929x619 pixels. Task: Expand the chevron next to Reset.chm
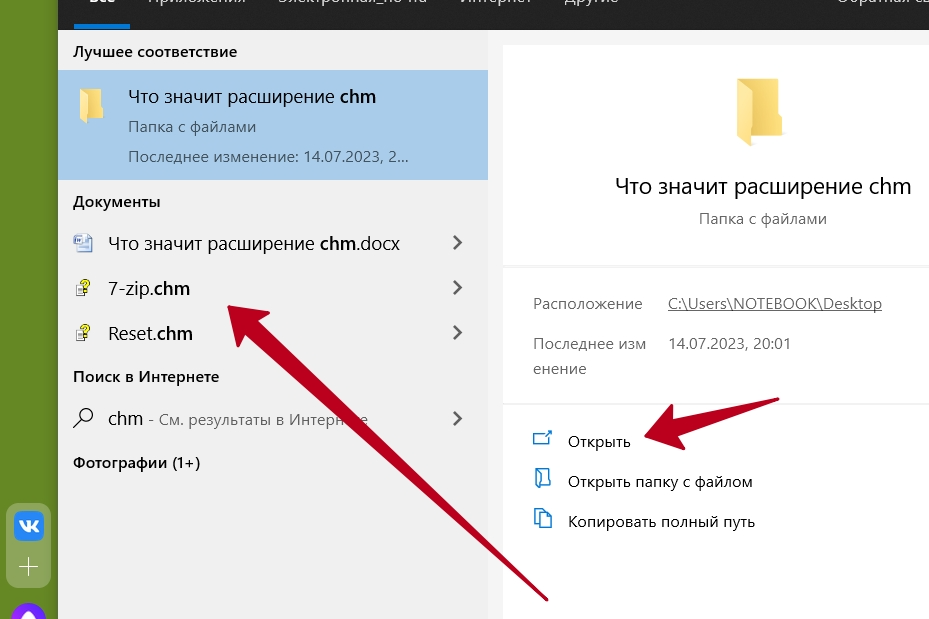click(457, 332)
